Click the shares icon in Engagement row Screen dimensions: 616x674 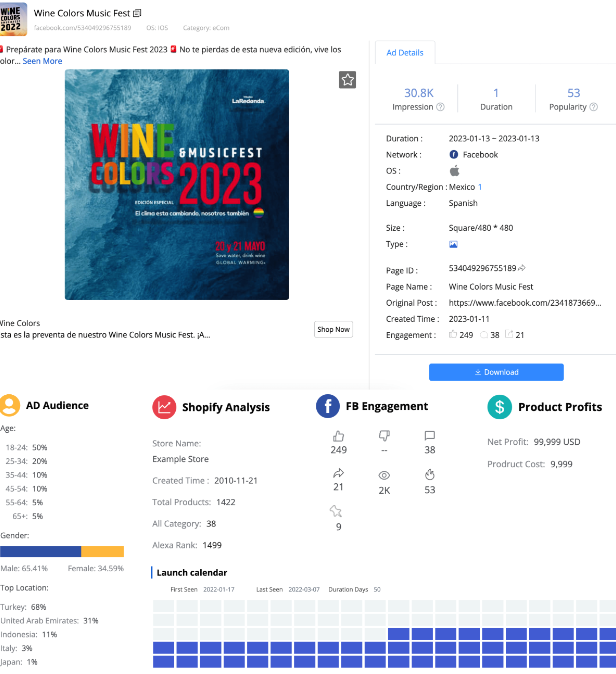509,334
